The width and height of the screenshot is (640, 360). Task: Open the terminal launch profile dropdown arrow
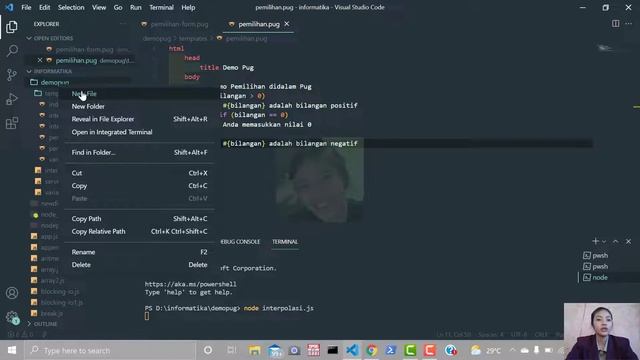[x=604, y=242]
